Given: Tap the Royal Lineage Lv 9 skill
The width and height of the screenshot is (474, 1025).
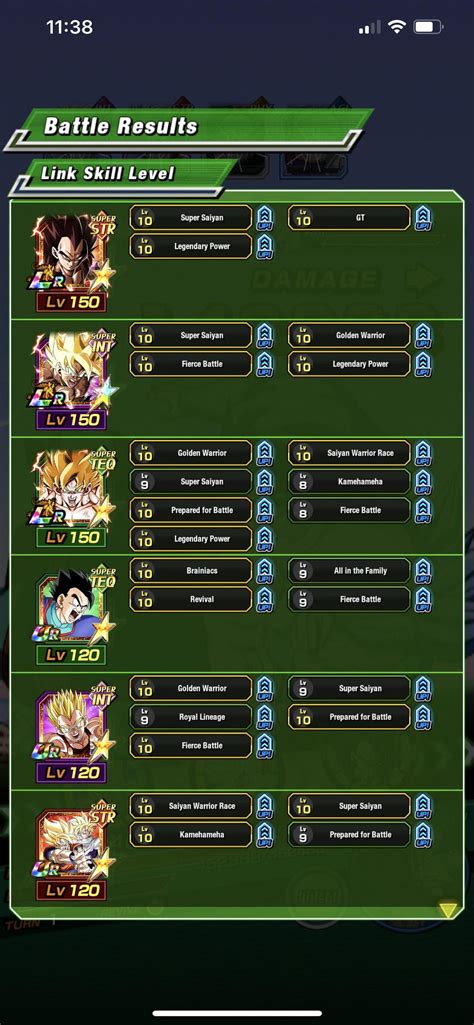Looking at the screenshot, I should coord(191,717).
